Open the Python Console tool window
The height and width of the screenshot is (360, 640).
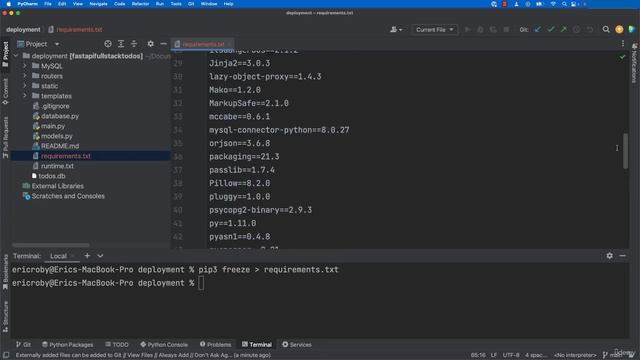pos(164,344)
